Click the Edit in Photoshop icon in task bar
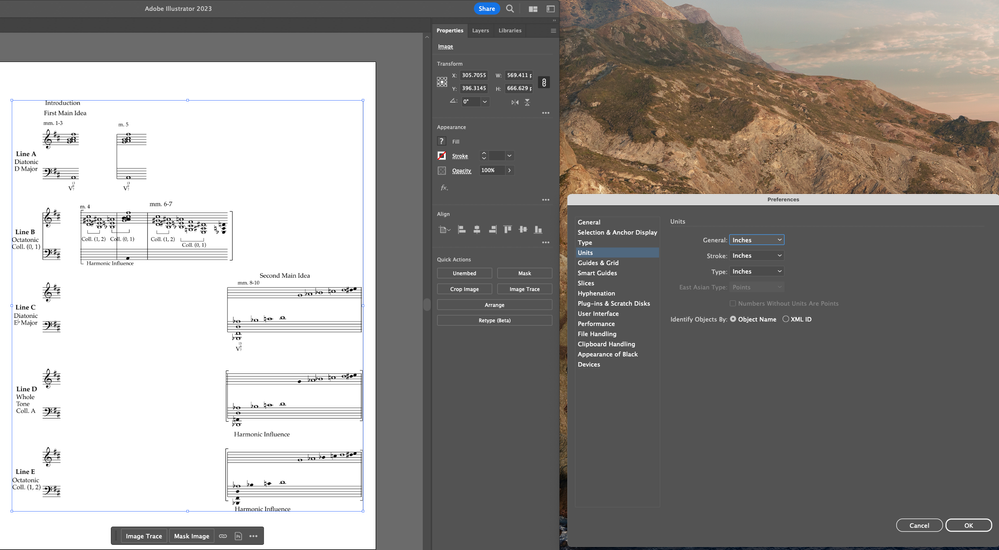The image size is (999, 550). [238, 536]
